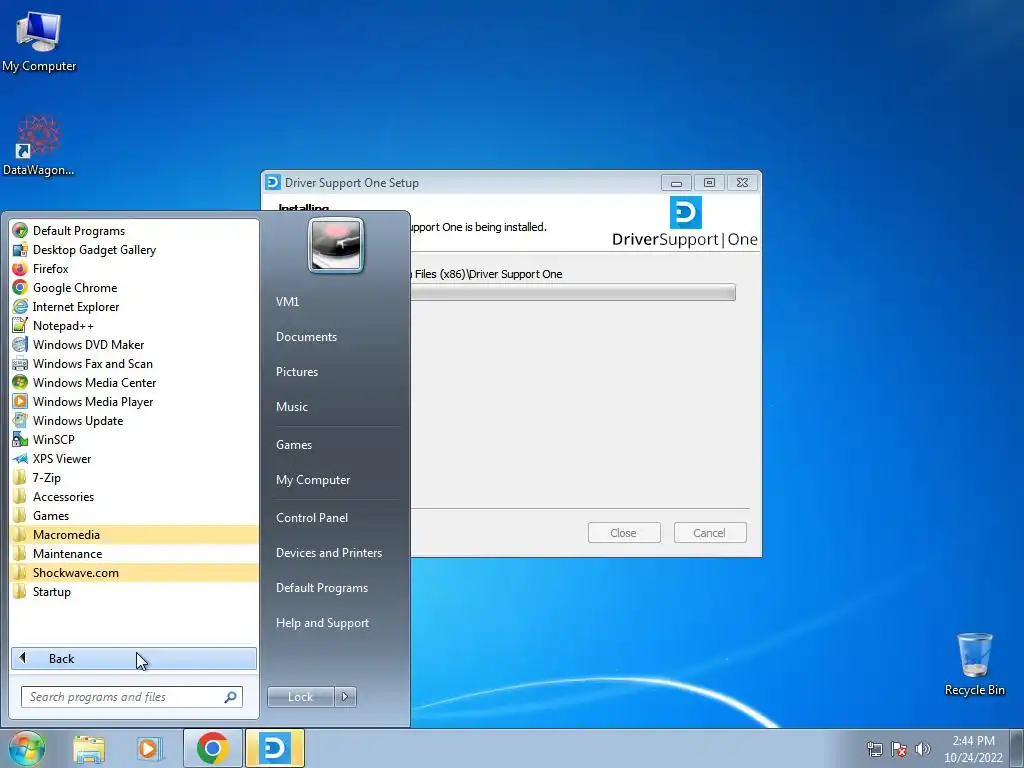The image size is (1024, 768).
Task: Launch Google Chrome from the Start menu list
Action: (135, 287)
